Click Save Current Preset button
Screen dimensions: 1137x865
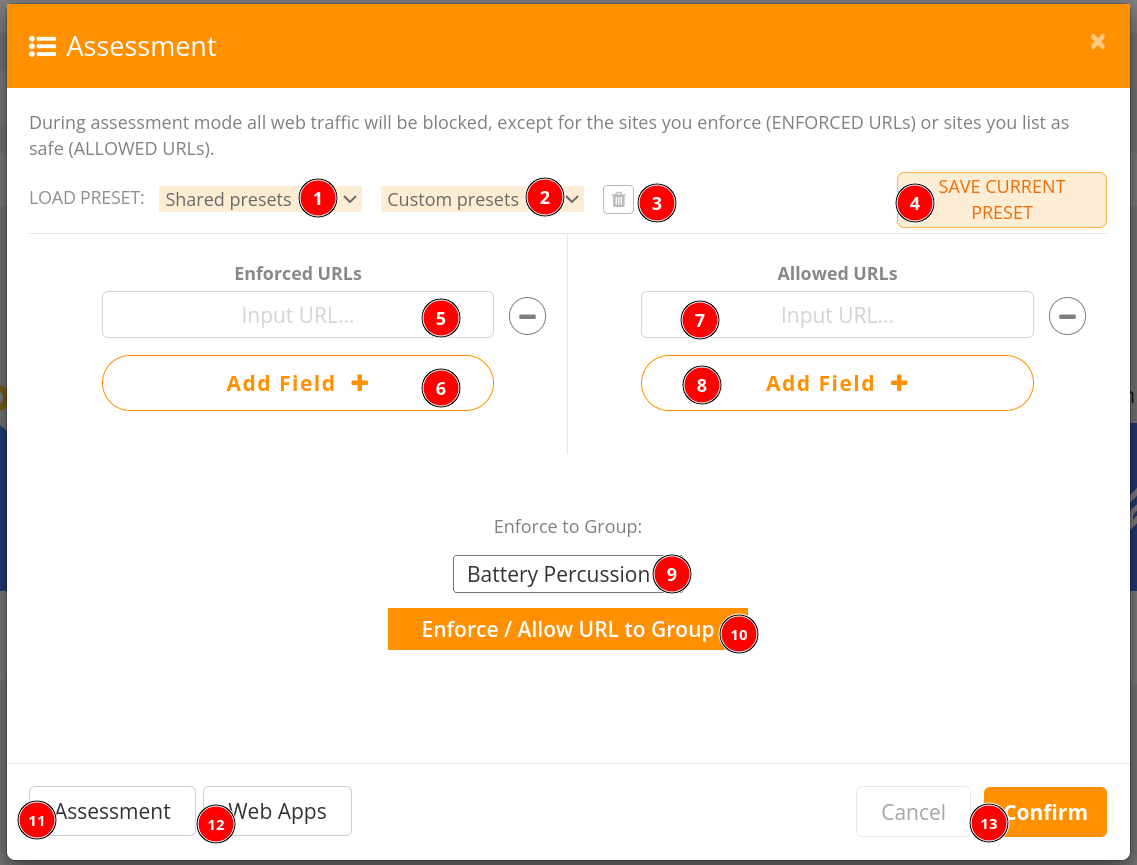pyautogui.click(x=1001, y=200)
